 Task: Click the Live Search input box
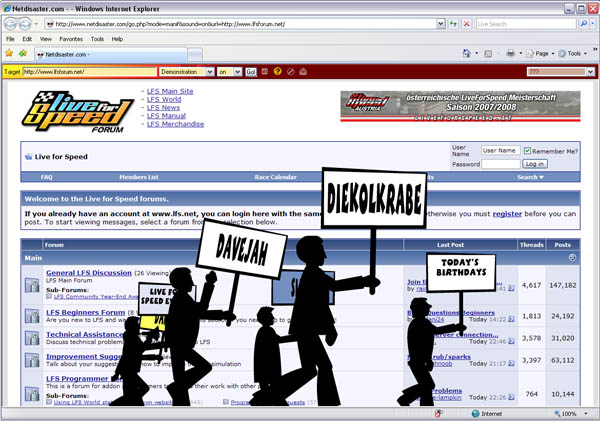click(x=526, y=24)
